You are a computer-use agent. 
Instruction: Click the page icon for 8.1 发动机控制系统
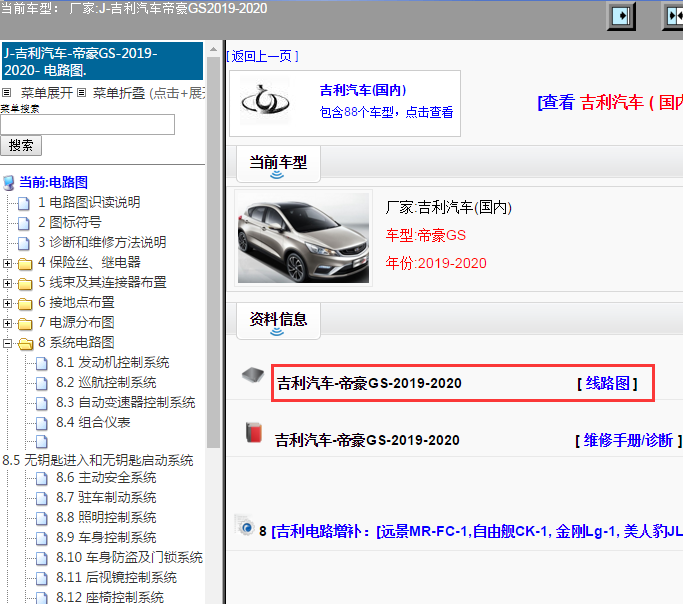pos(42,363)
